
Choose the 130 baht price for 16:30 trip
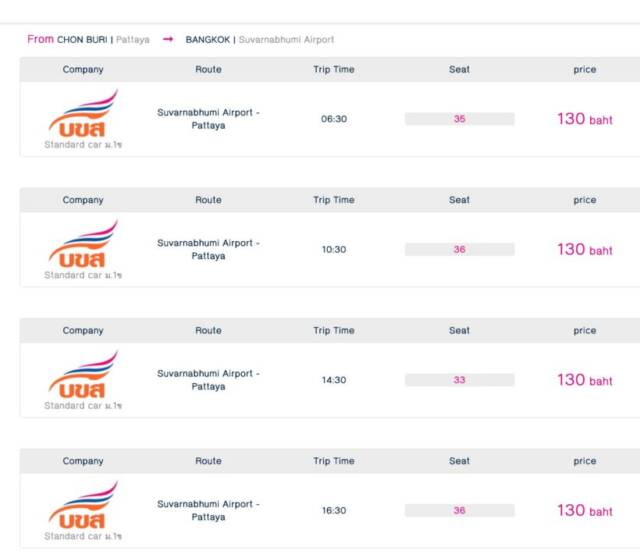tap(585, 511)
